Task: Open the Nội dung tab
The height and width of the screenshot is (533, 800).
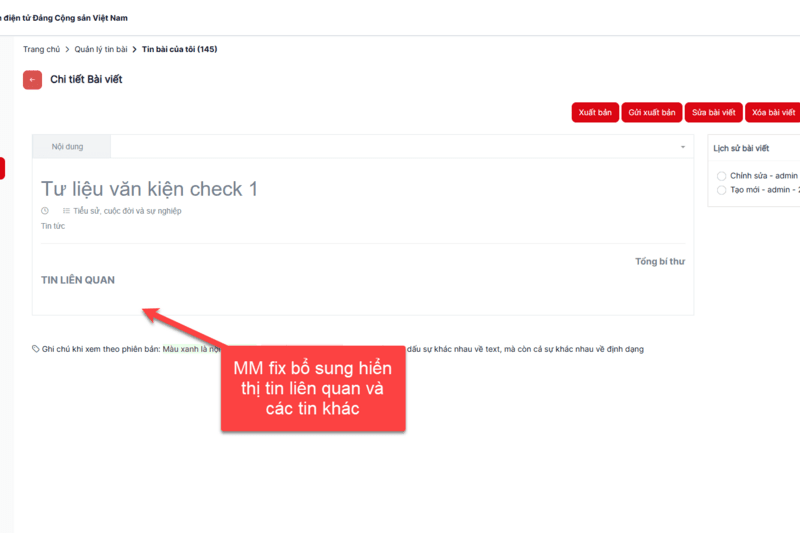Action: tap(68, 147)
